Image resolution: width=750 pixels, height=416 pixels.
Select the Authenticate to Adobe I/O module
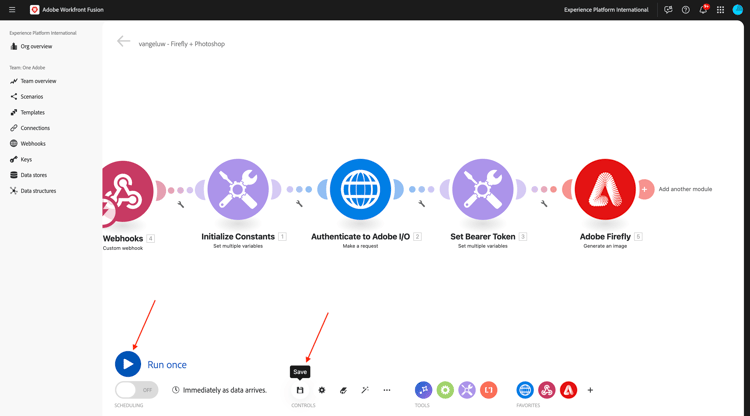360,189
